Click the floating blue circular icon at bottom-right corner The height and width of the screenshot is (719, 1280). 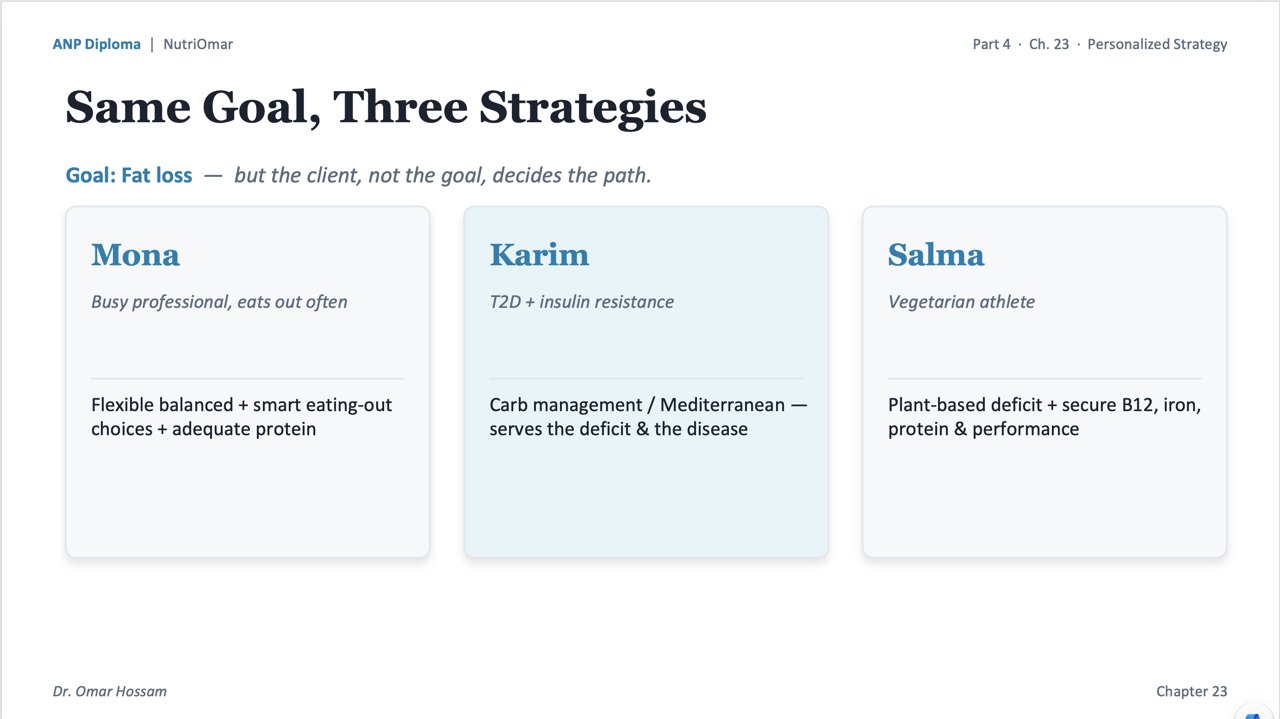[1254, 711]
